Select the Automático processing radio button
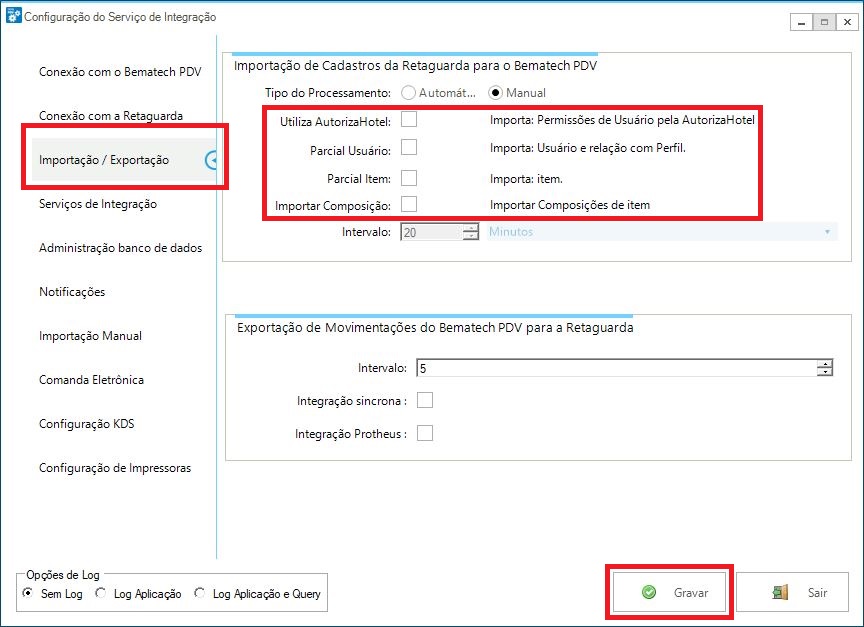 (408, 93)
